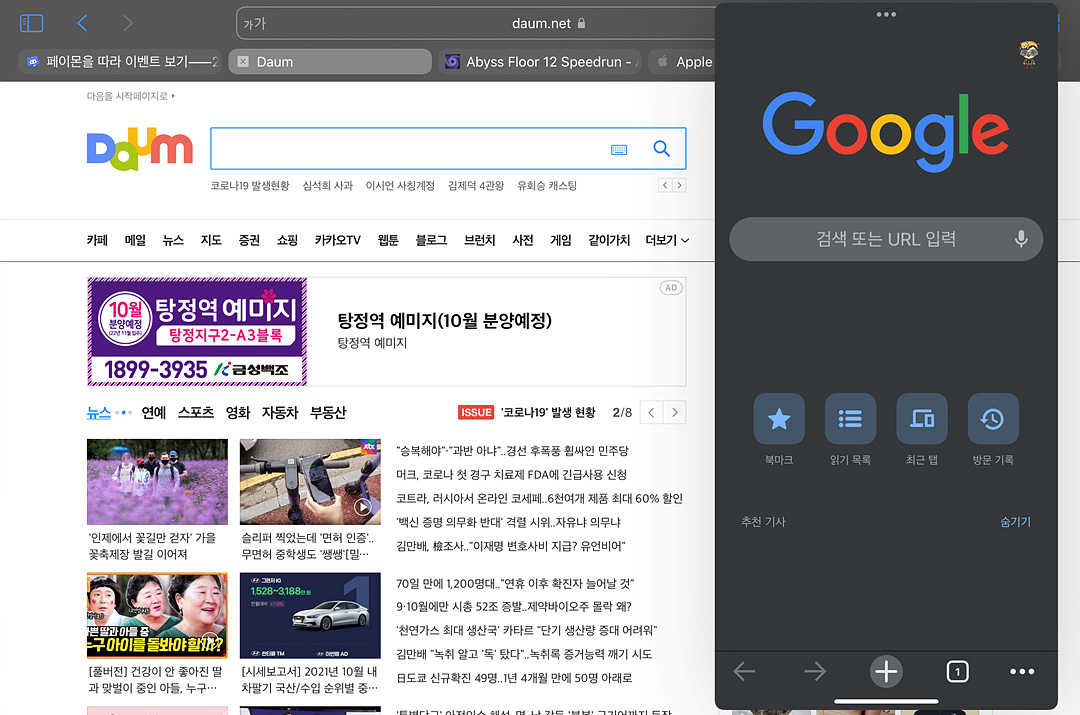Open Chrome 읽기 목록 shortcut
1080x715 pixels.
click(x=850, y=418)
